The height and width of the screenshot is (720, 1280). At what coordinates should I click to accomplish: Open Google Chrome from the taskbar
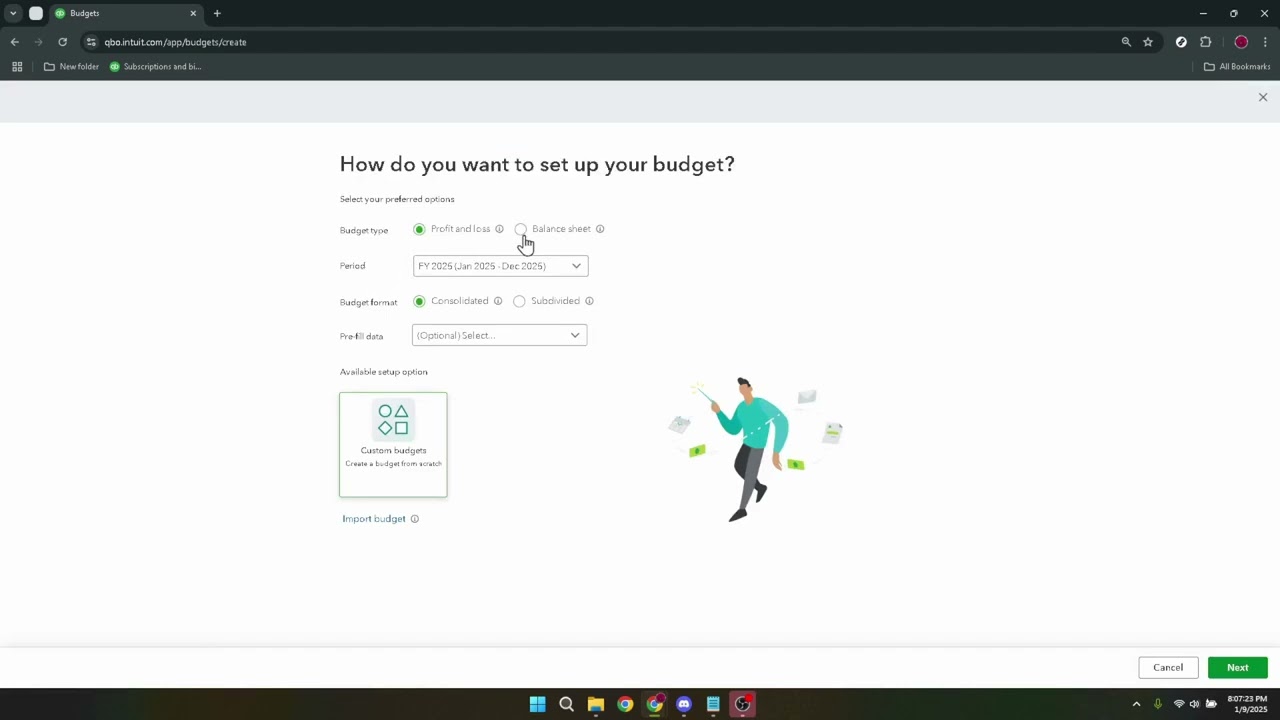[x=625, y=704]
